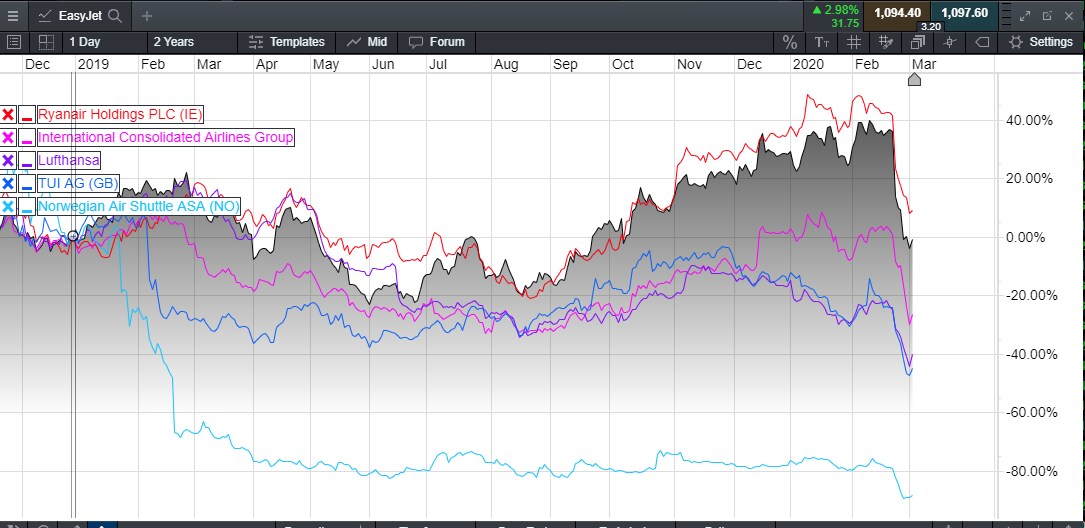This screenshot has height=528, width=1085.
Task: Click Lufthansa purple line color swatch
Action: tap(27, 161)
